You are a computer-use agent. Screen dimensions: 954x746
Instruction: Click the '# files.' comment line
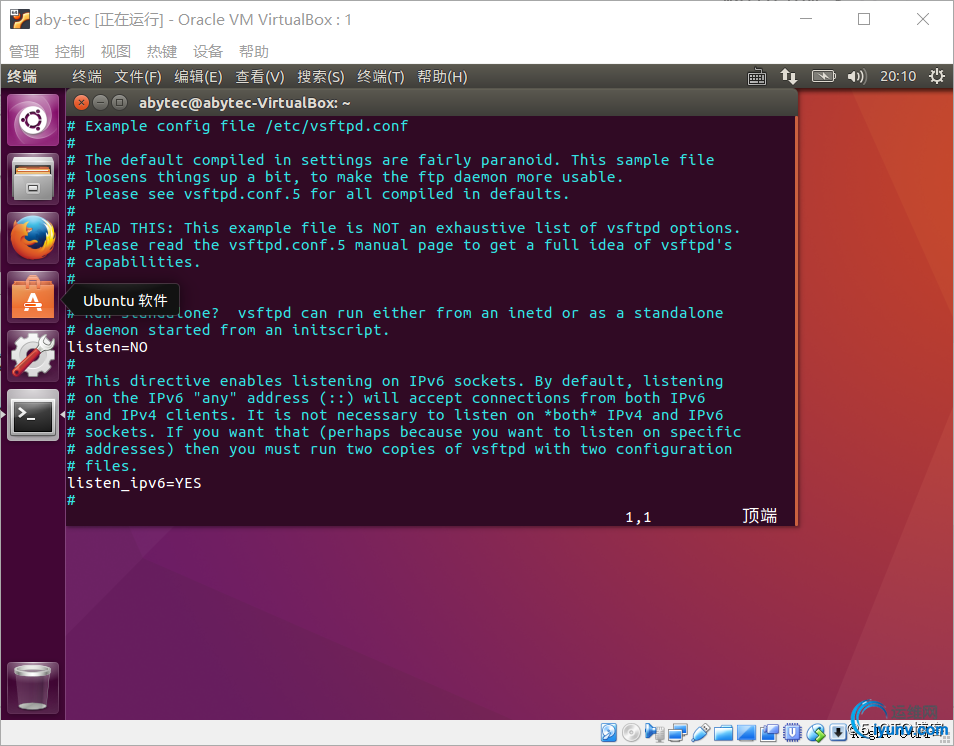coord(102,466)
